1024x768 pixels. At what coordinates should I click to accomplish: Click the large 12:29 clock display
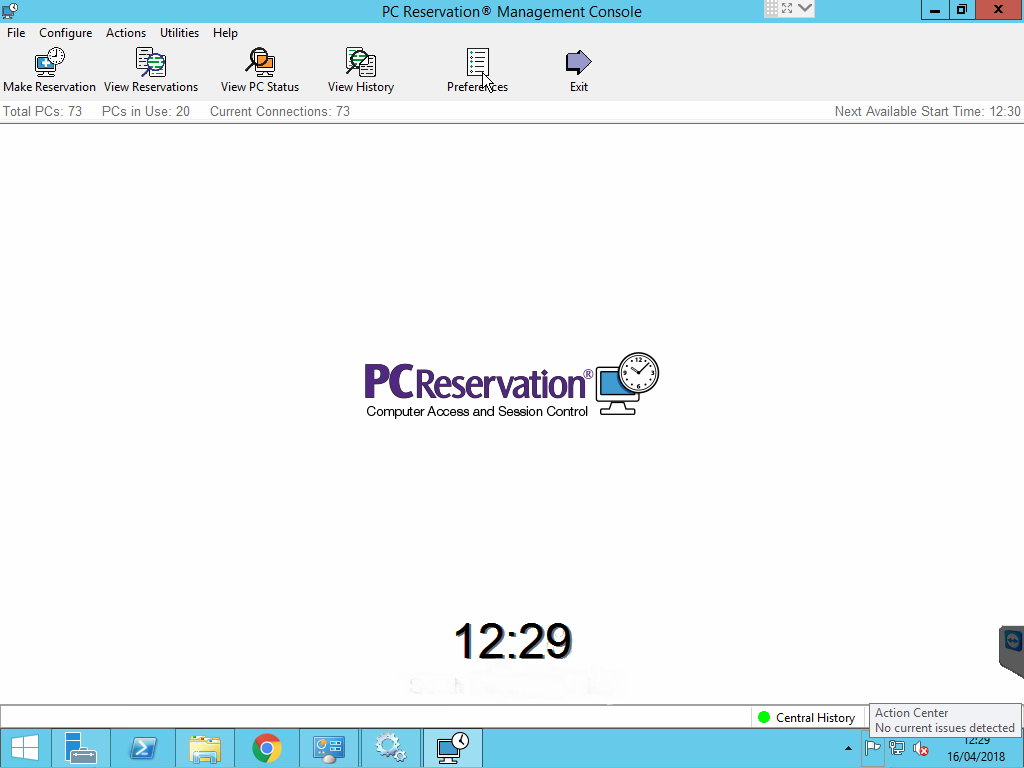513,641
